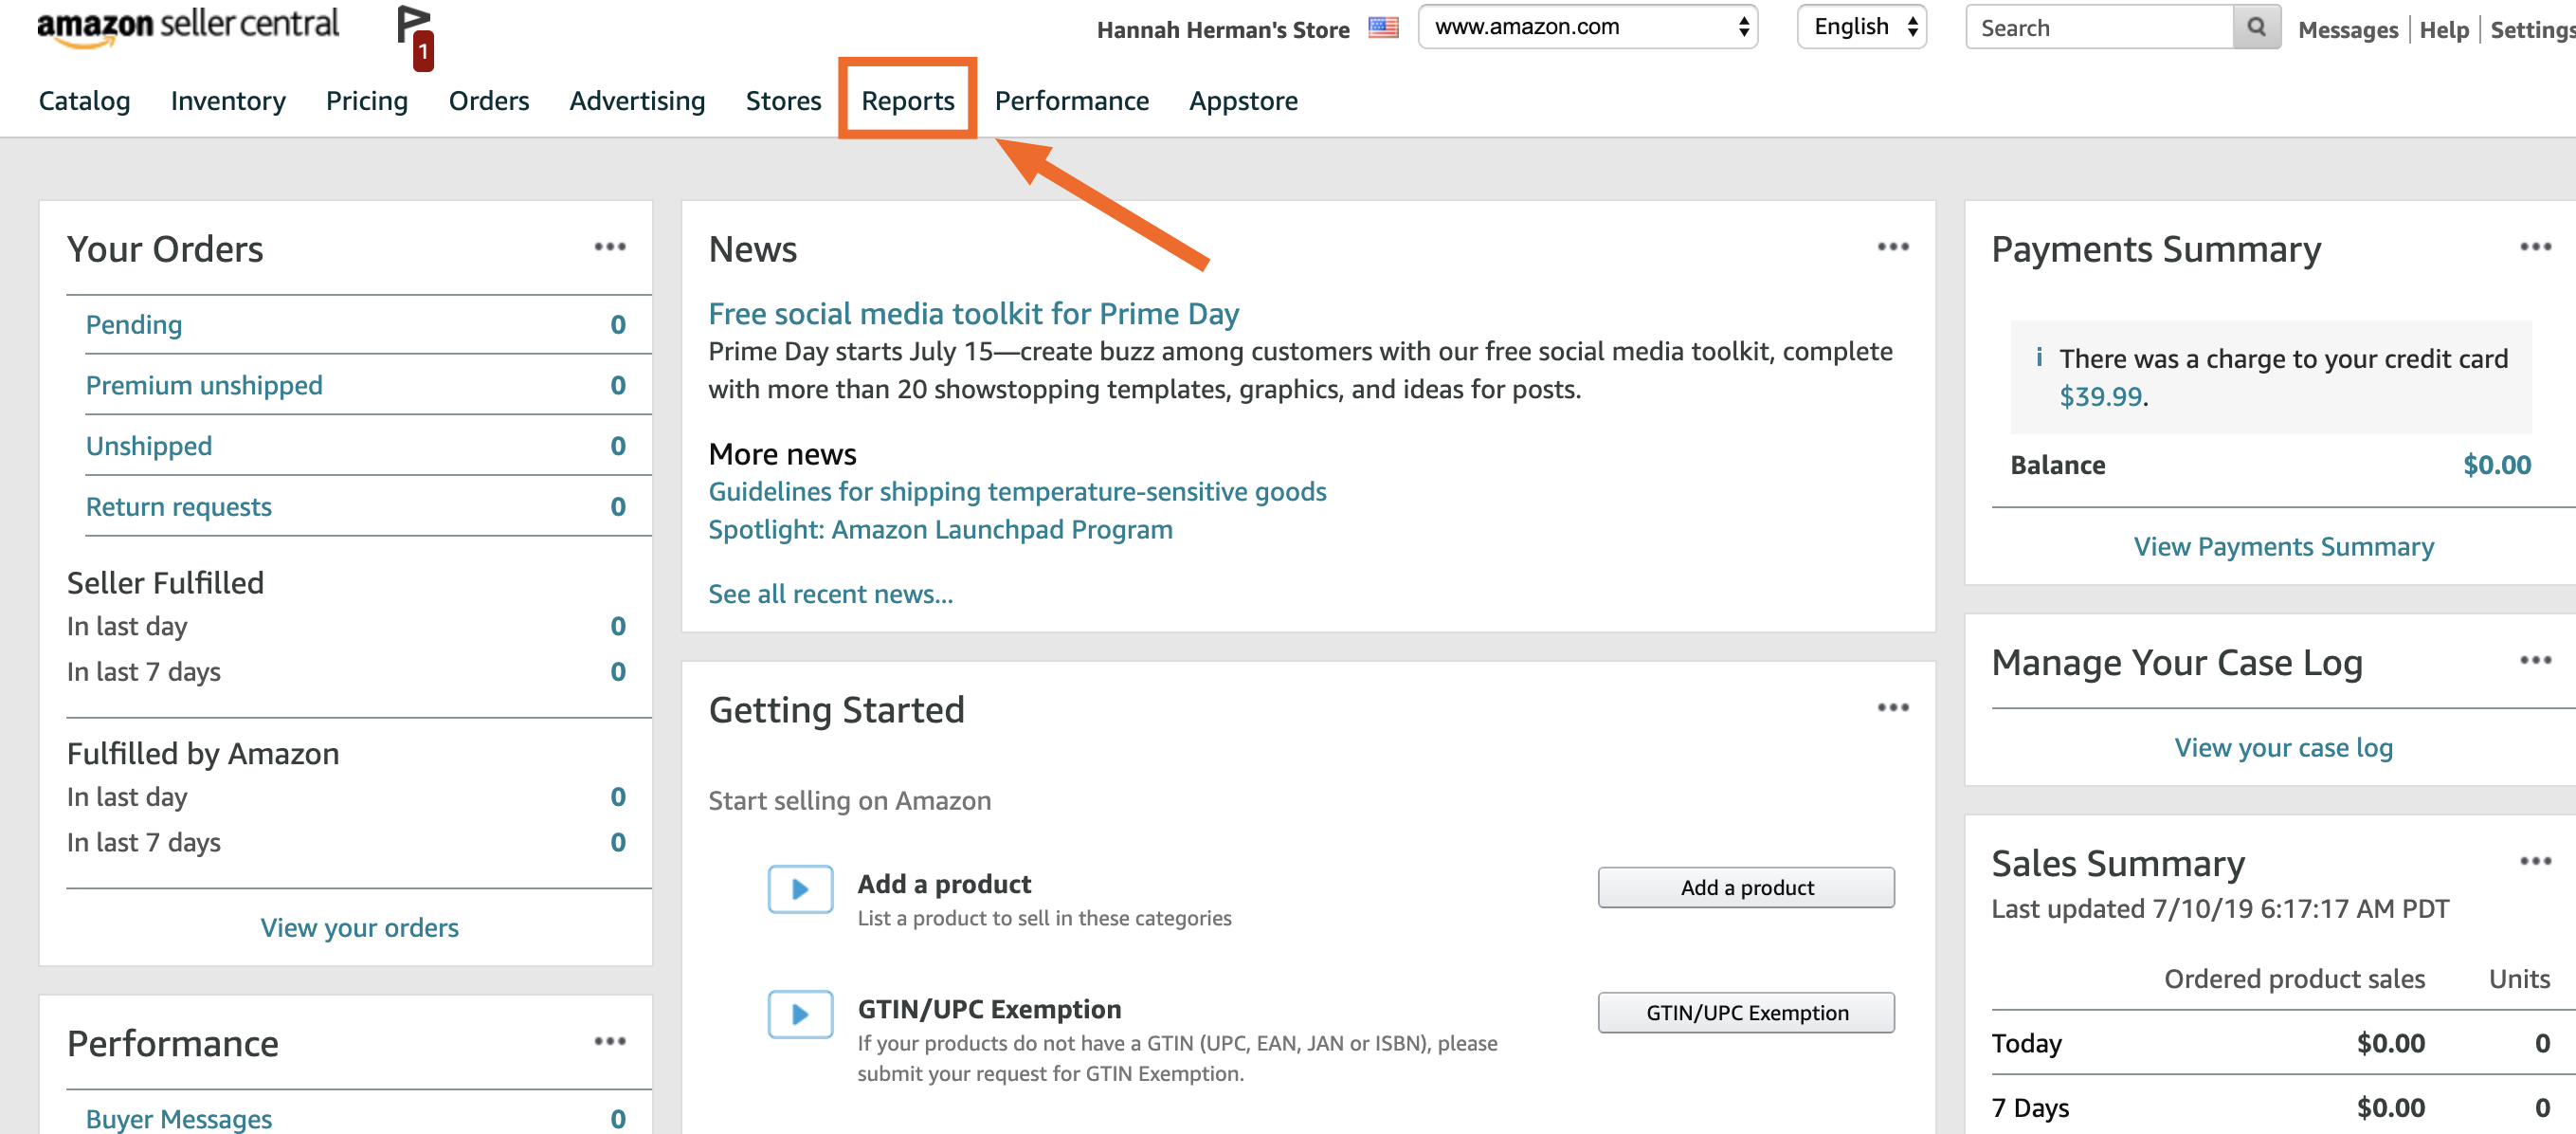Open the Payments Summary ellipsis menu

click(x=2537, y=247)
